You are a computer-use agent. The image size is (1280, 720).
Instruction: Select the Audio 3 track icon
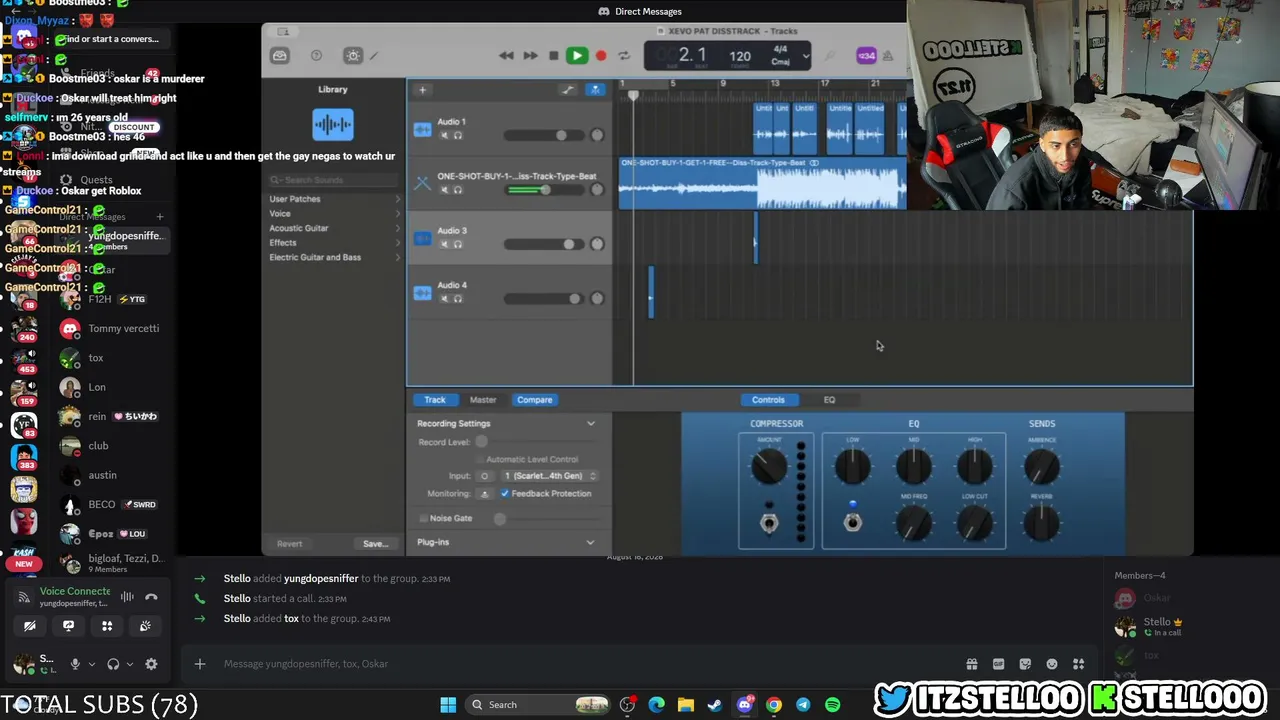(422, 238)
